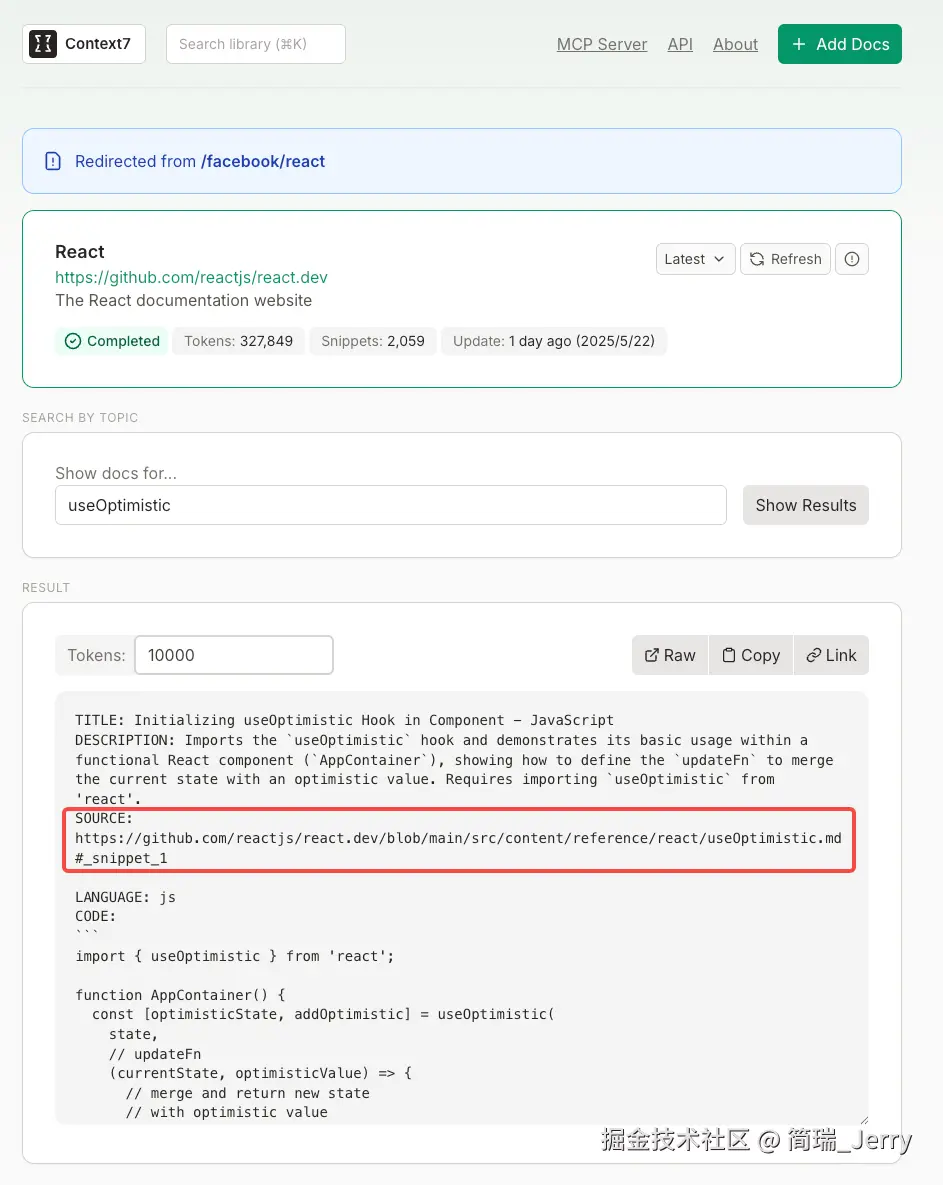Viewport: 943px width, 1185px height.
Task: Click the green Completed checkmark icon
Action: [x=72, y=341]
